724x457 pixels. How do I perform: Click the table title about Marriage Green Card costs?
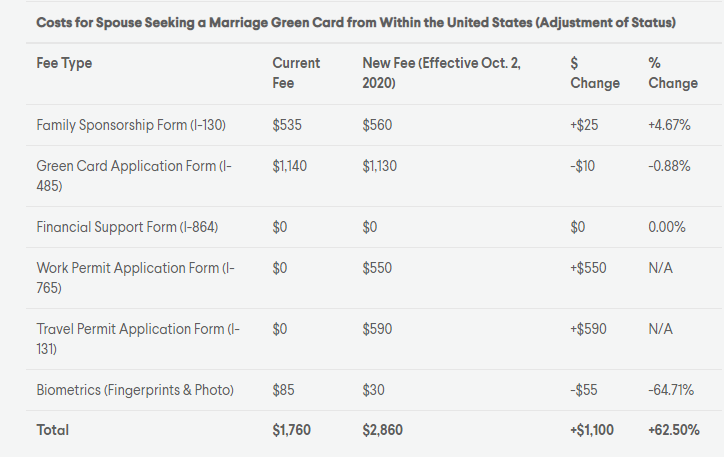click(356, 23)
